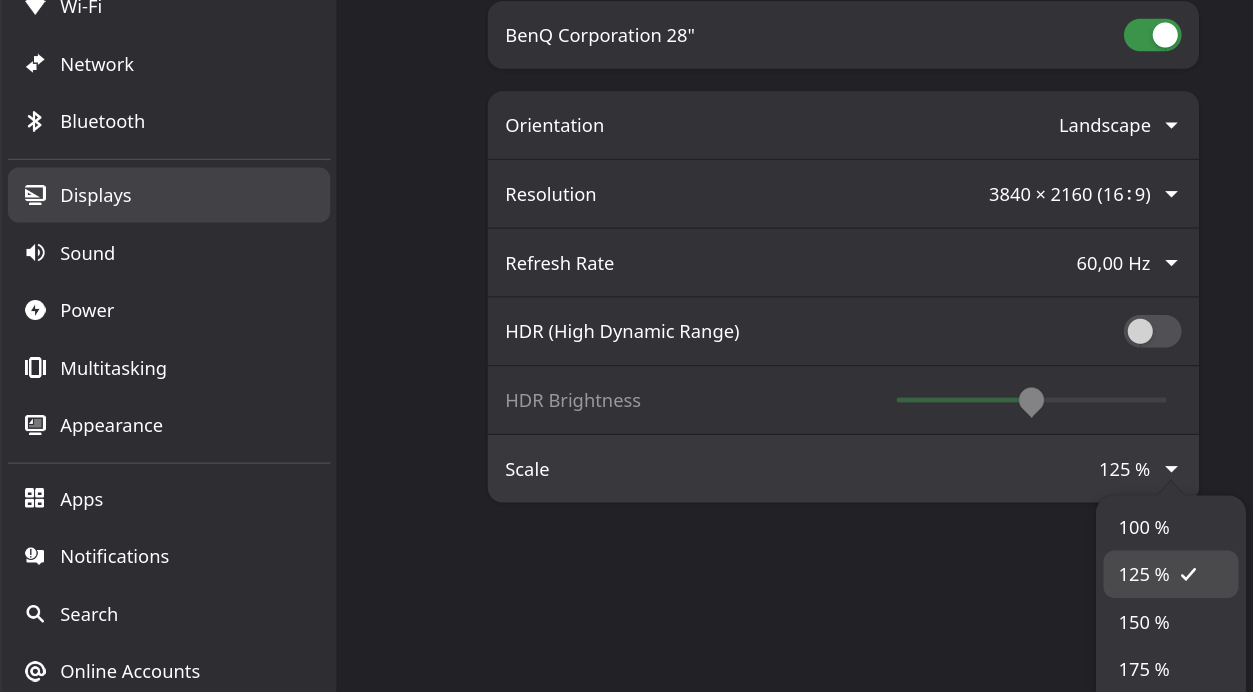Screen dimensions: 1253x692
Task: Click the Multitasking icon
Action: (35, 368)
